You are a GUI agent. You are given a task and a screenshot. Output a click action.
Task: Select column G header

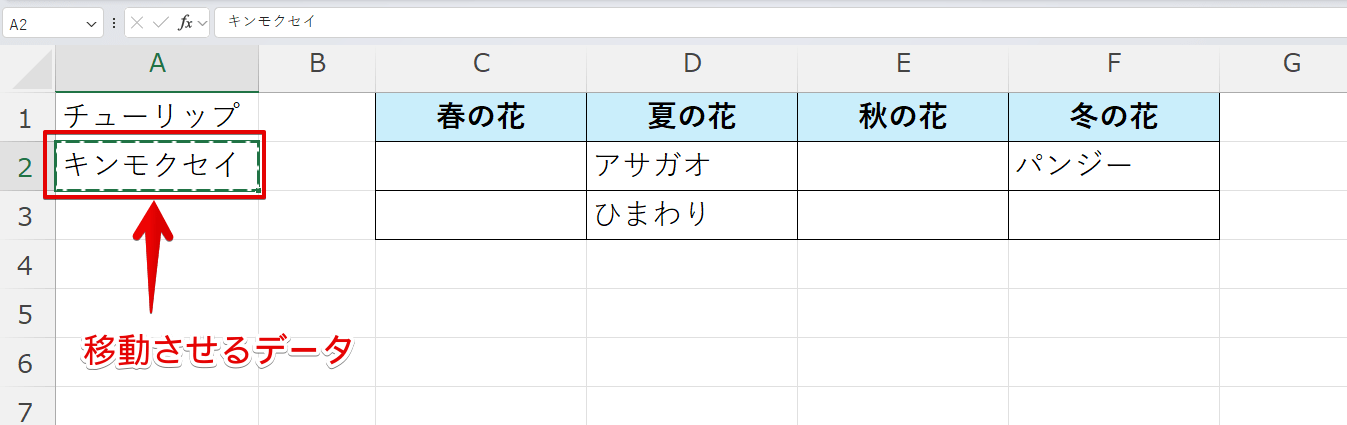(1291, 64)
